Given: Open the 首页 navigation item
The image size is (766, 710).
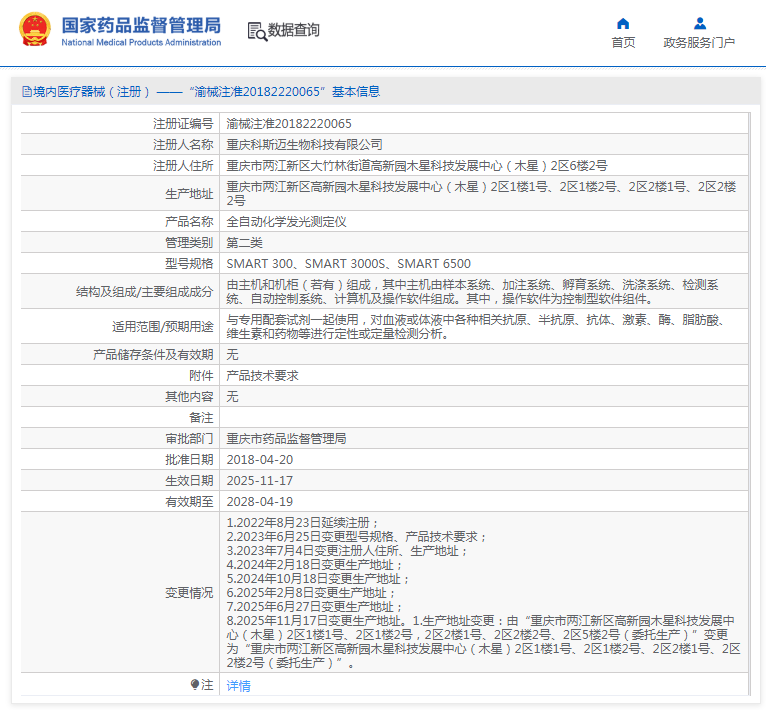Looking at the screenshot, I should click(623, 42).
